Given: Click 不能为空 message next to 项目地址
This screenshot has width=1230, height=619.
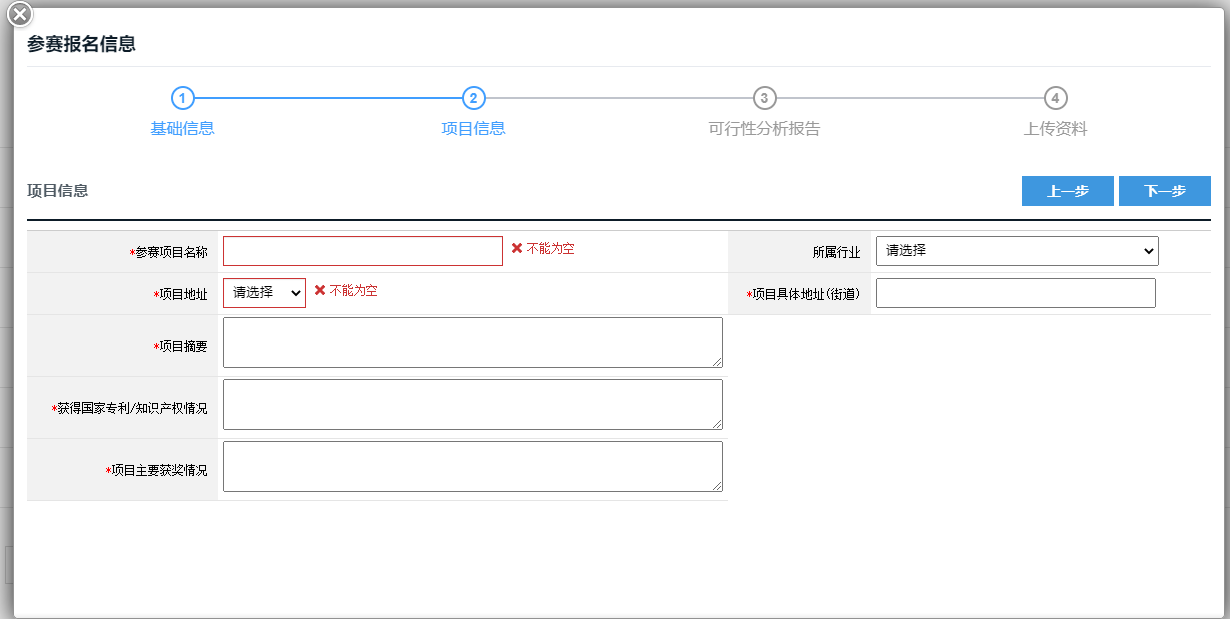Looking at the screenshot, I should (x=354, y=290).
